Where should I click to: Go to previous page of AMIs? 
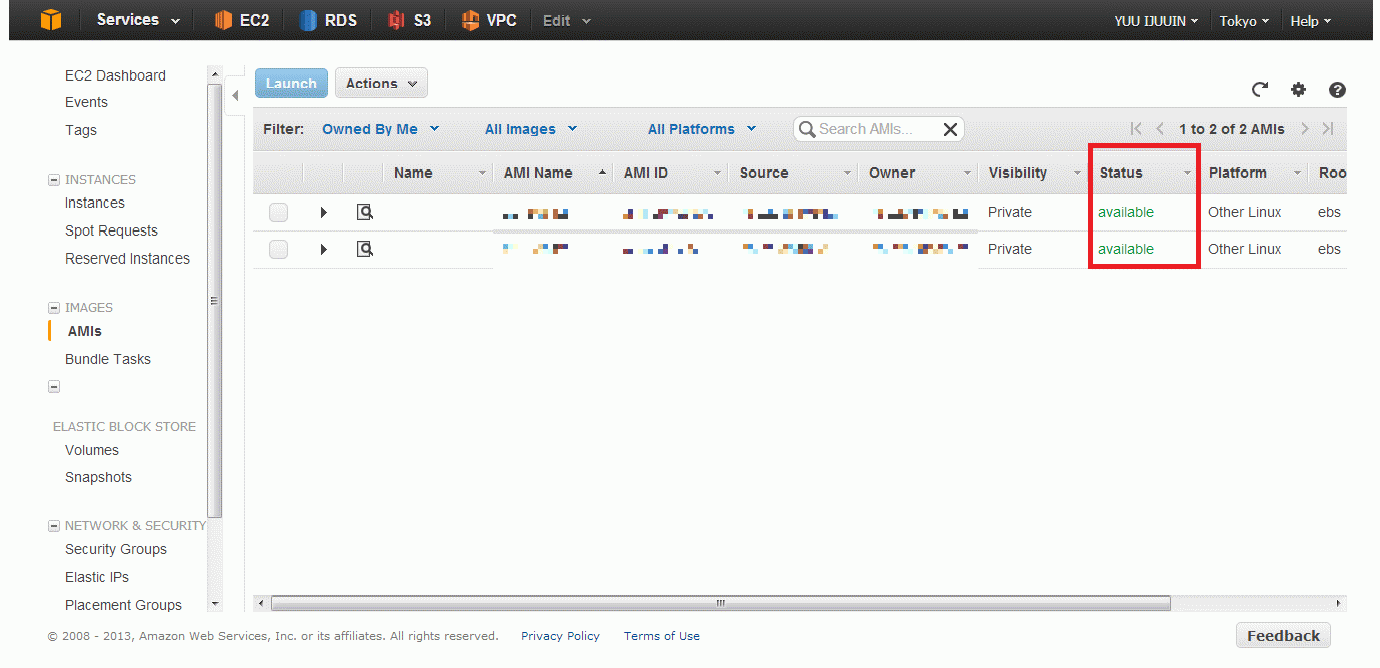pos(1160,128)
